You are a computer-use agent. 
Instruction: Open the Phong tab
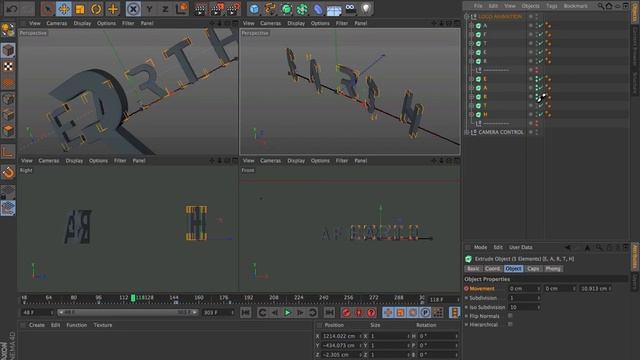(x=553, y=269)
